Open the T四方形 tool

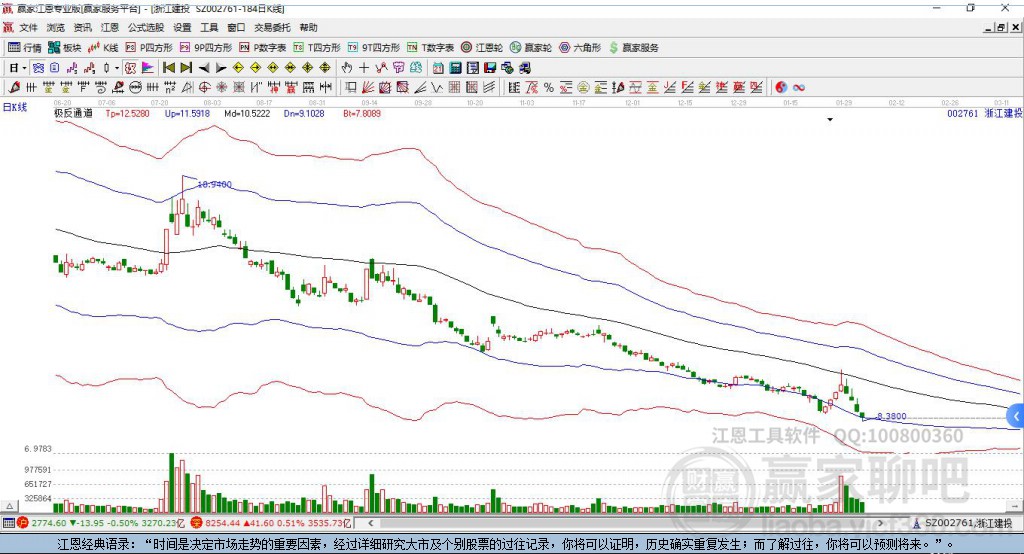click(x=317, y=48)
